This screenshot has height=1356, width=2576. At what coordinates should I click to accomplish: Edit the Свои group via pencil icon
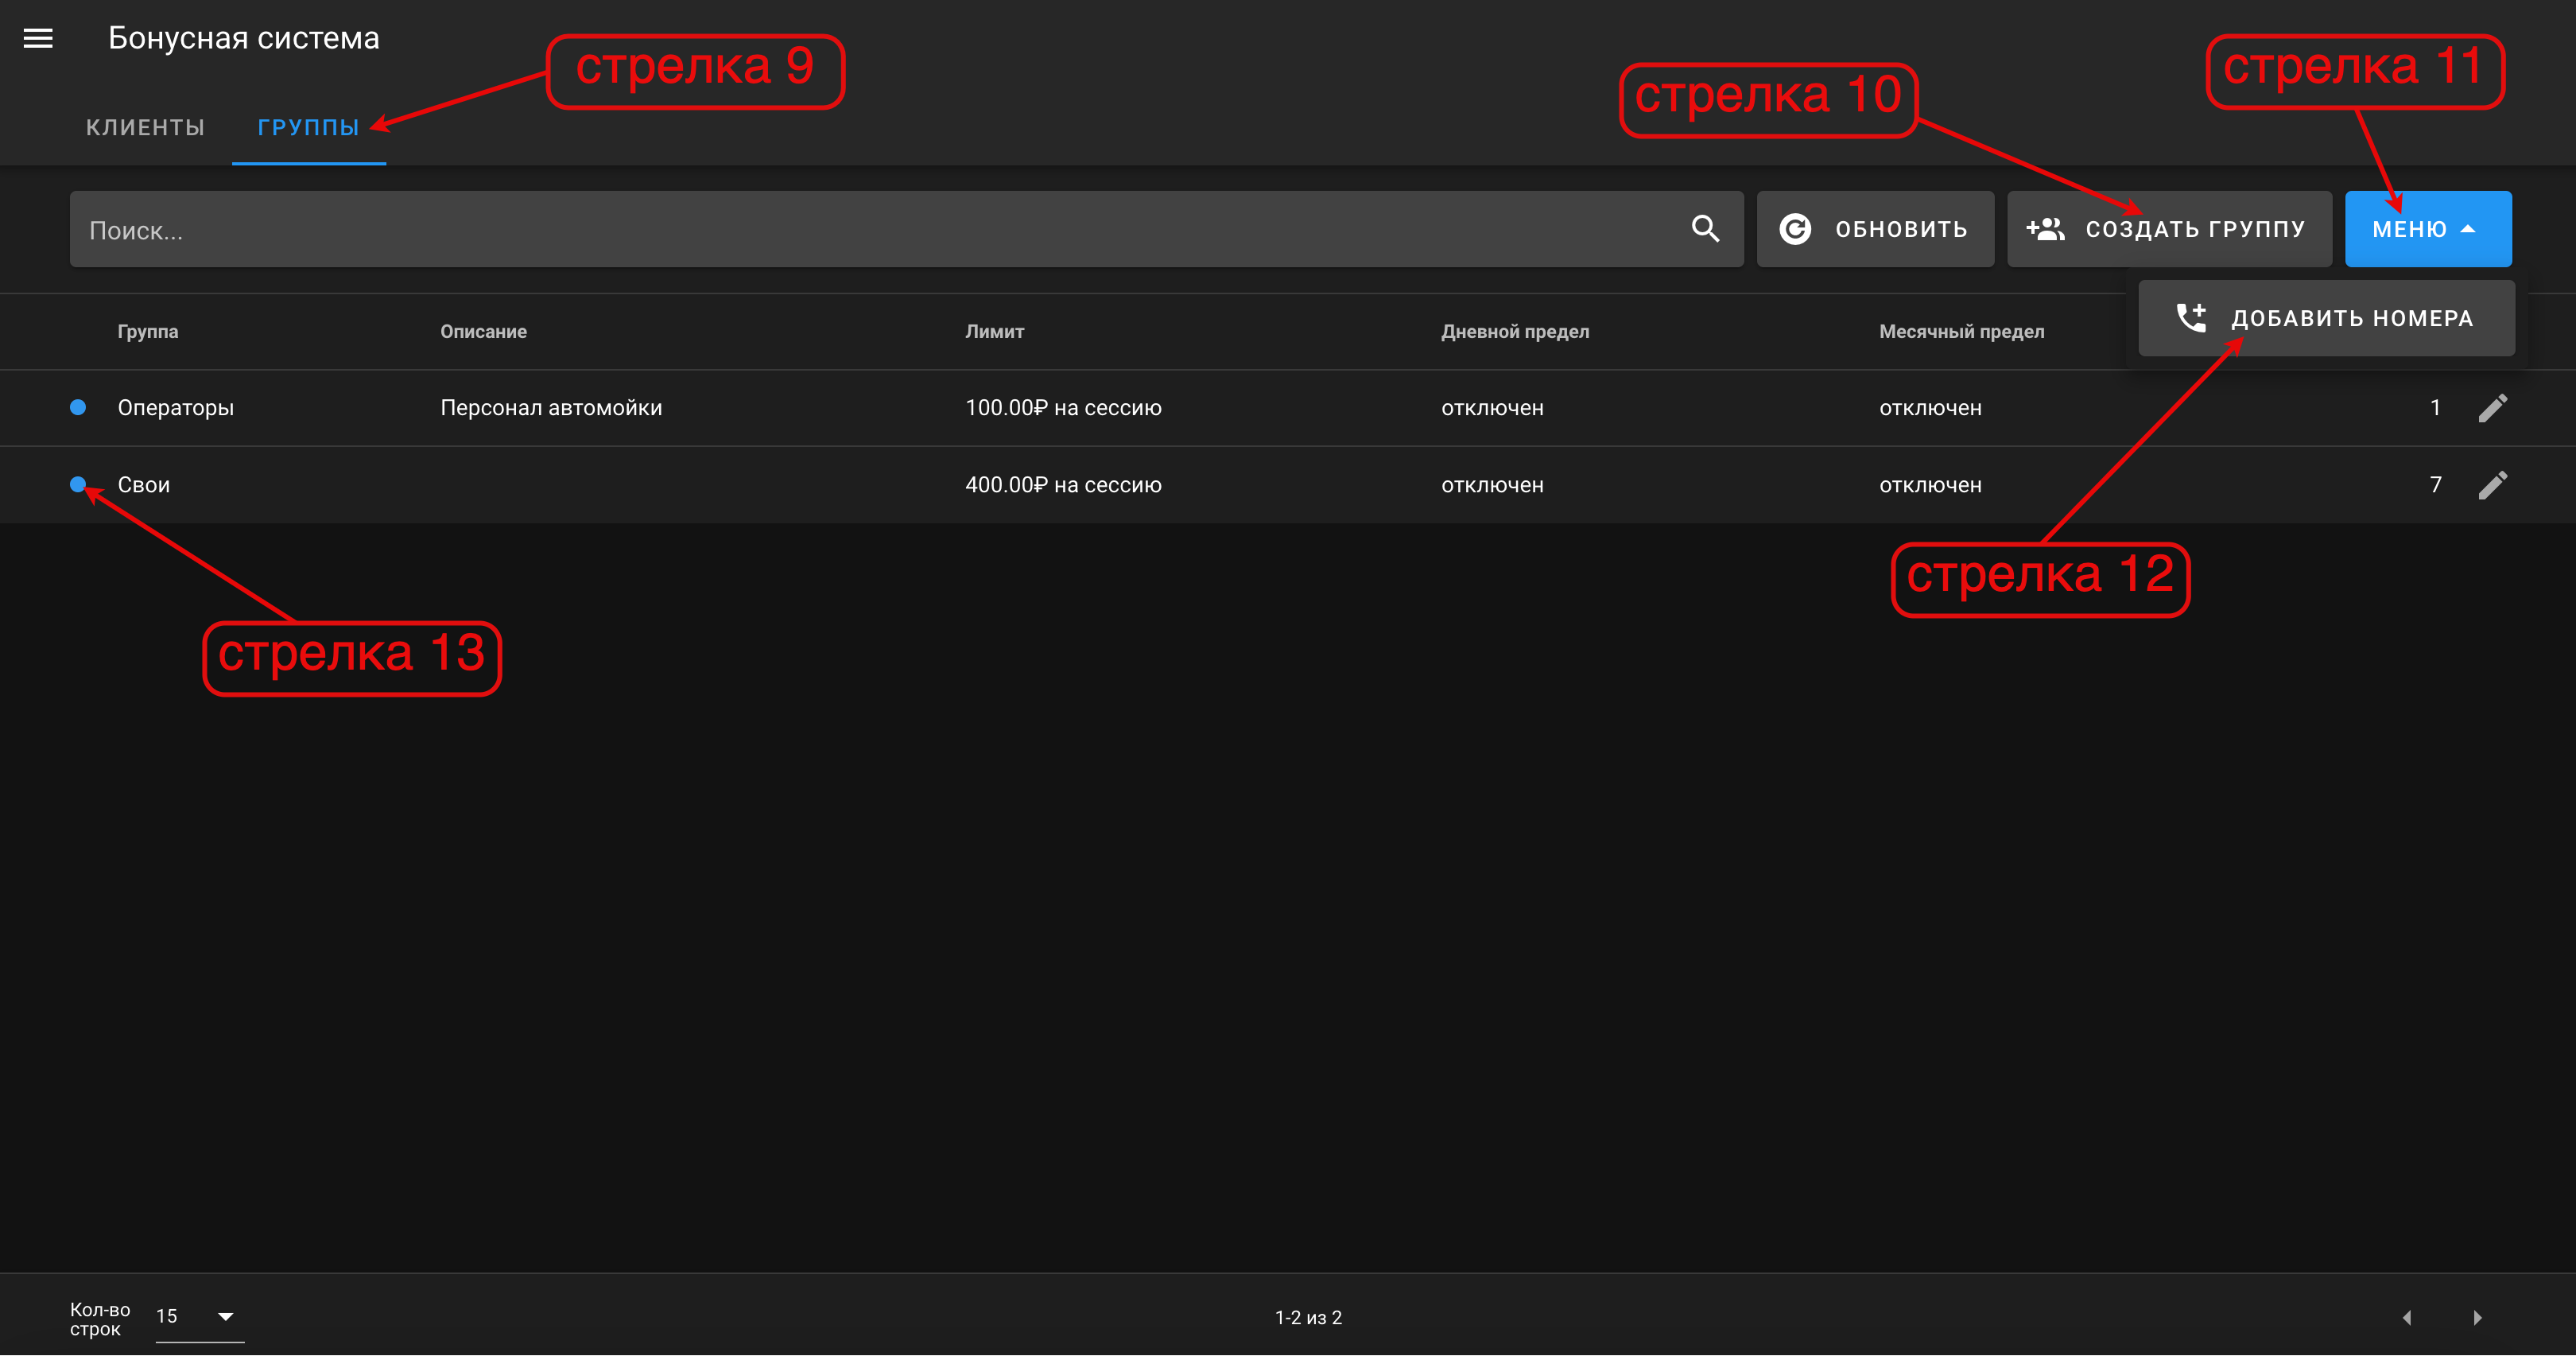coord(2492,485)
